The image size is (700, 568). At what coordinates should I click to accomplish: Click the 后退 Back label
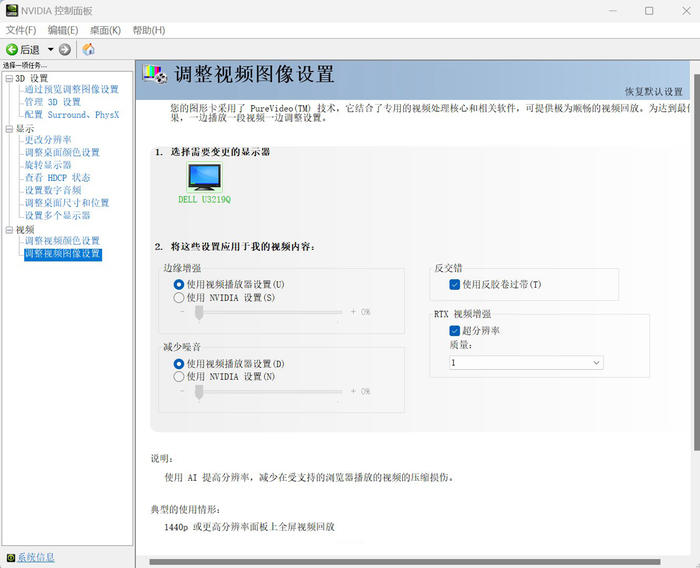tap(30, 50)
